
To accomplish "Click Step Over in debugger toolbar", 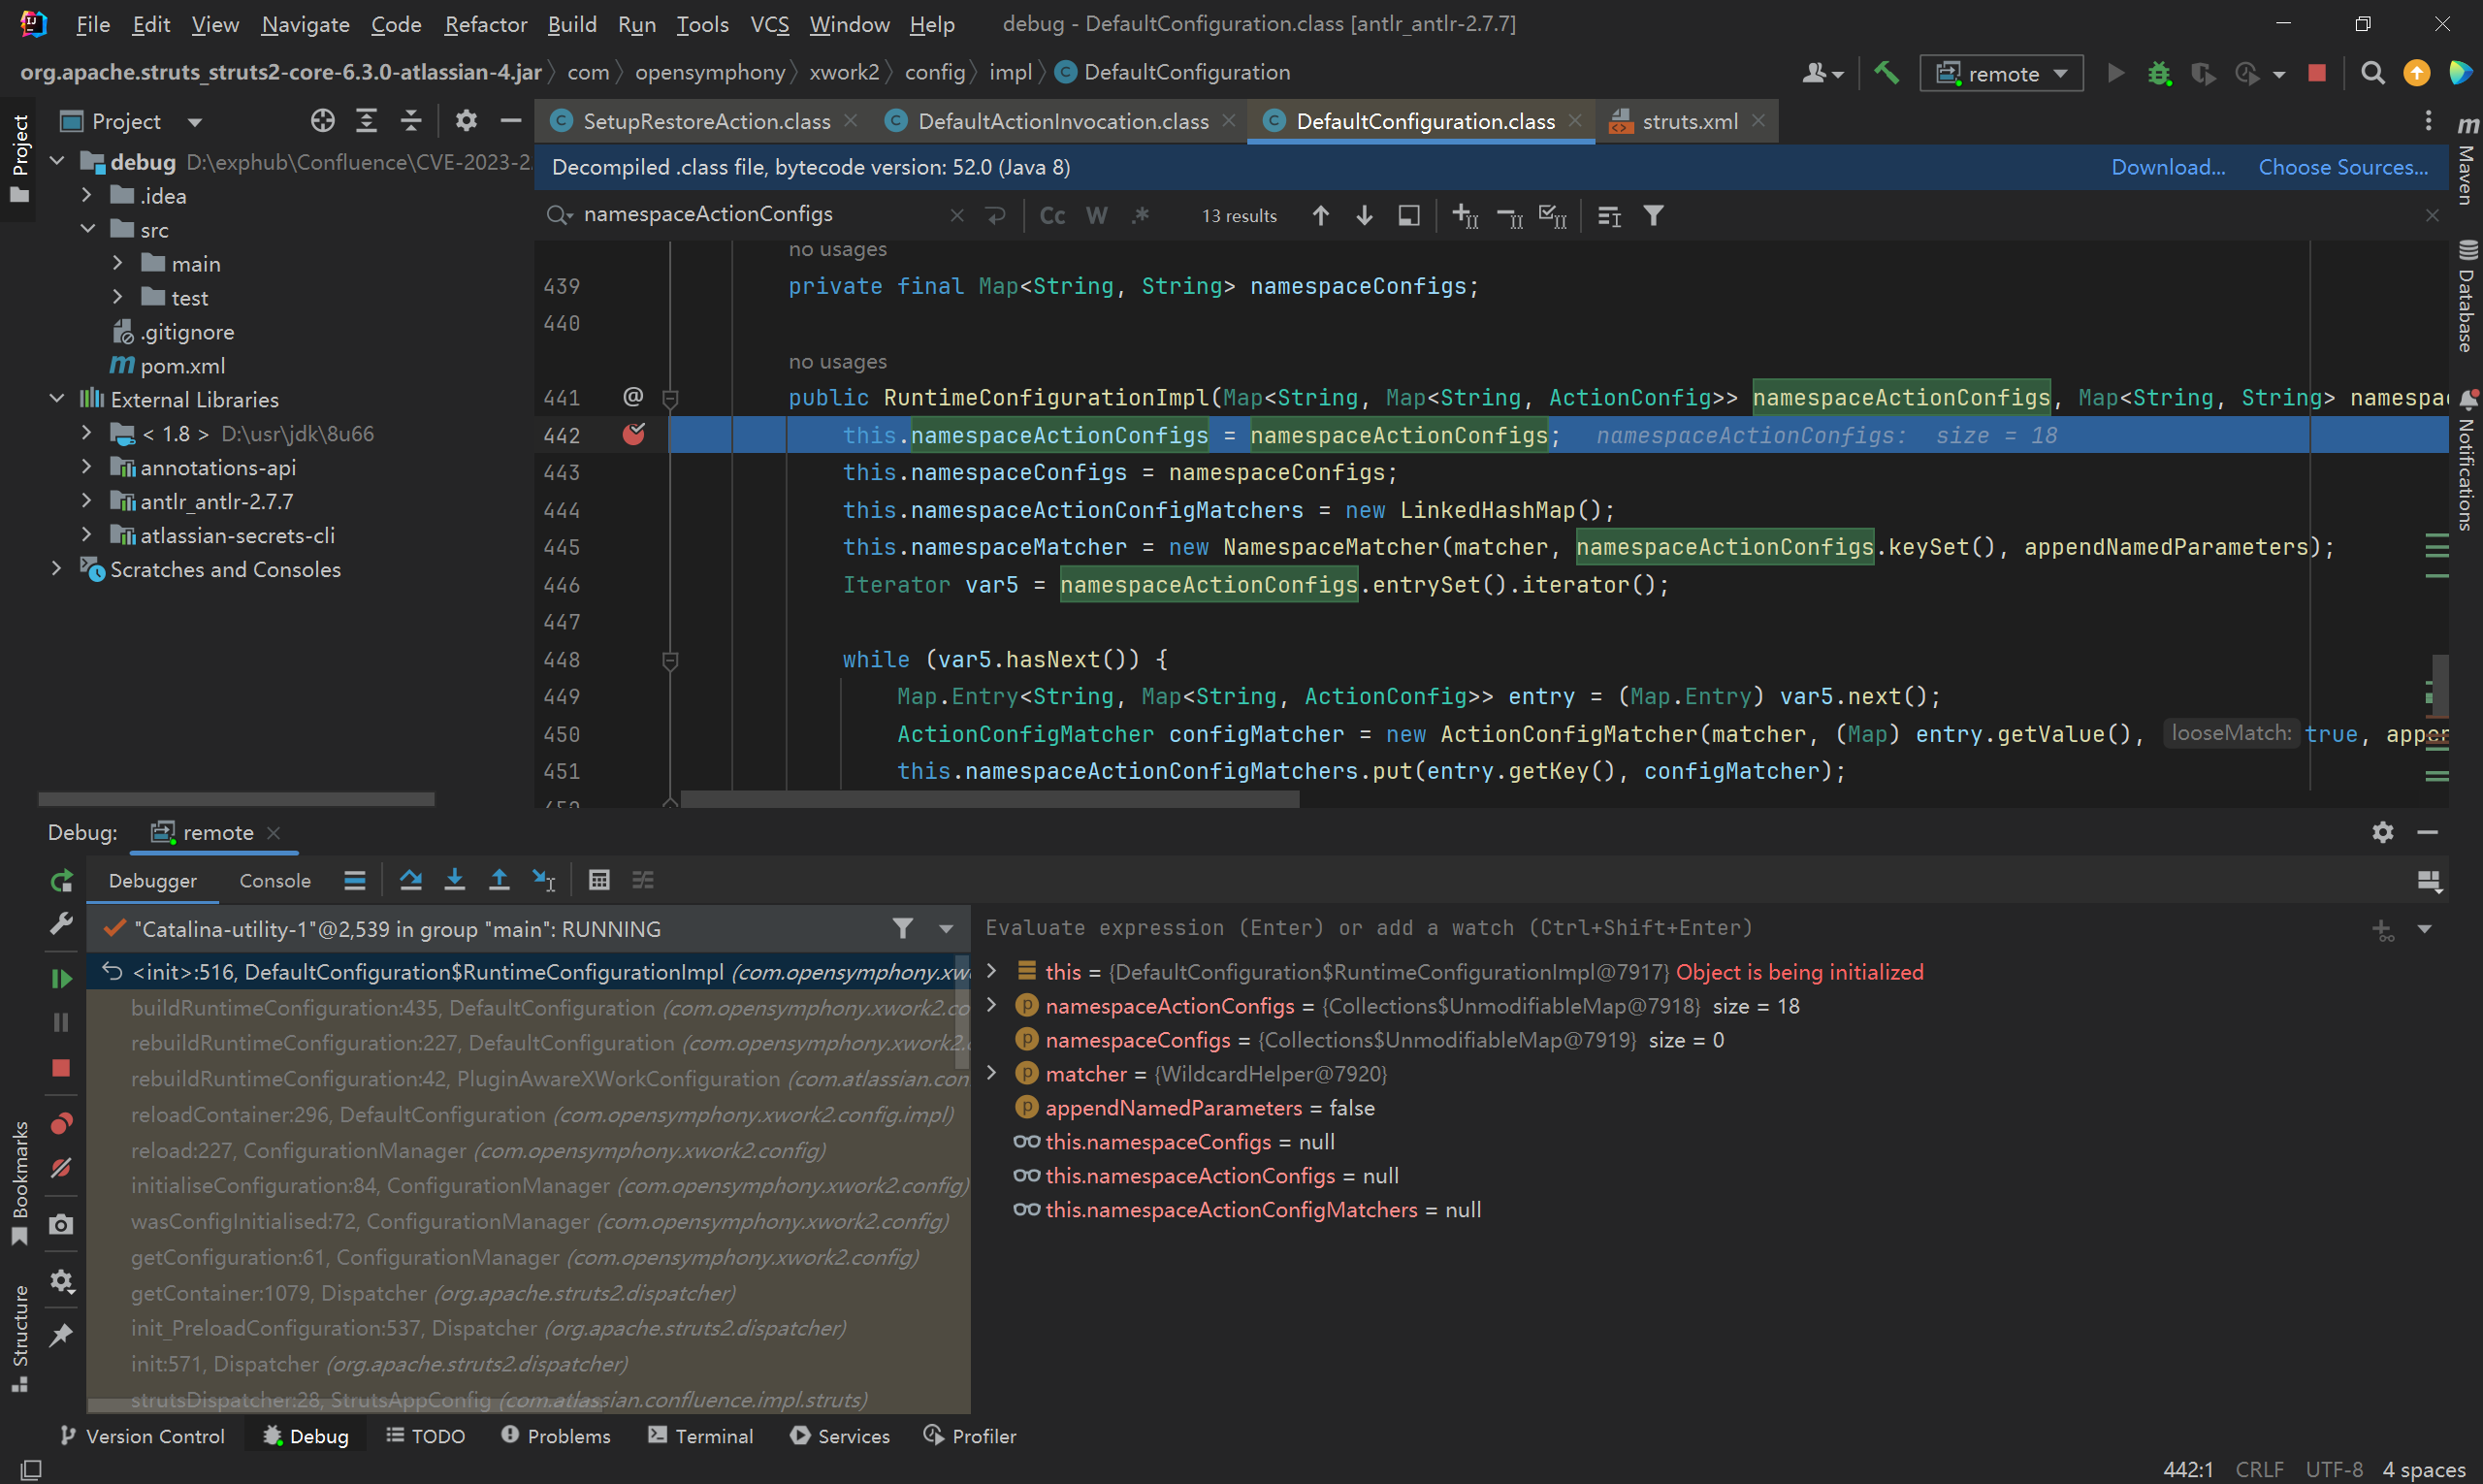I will click(411, 880).
